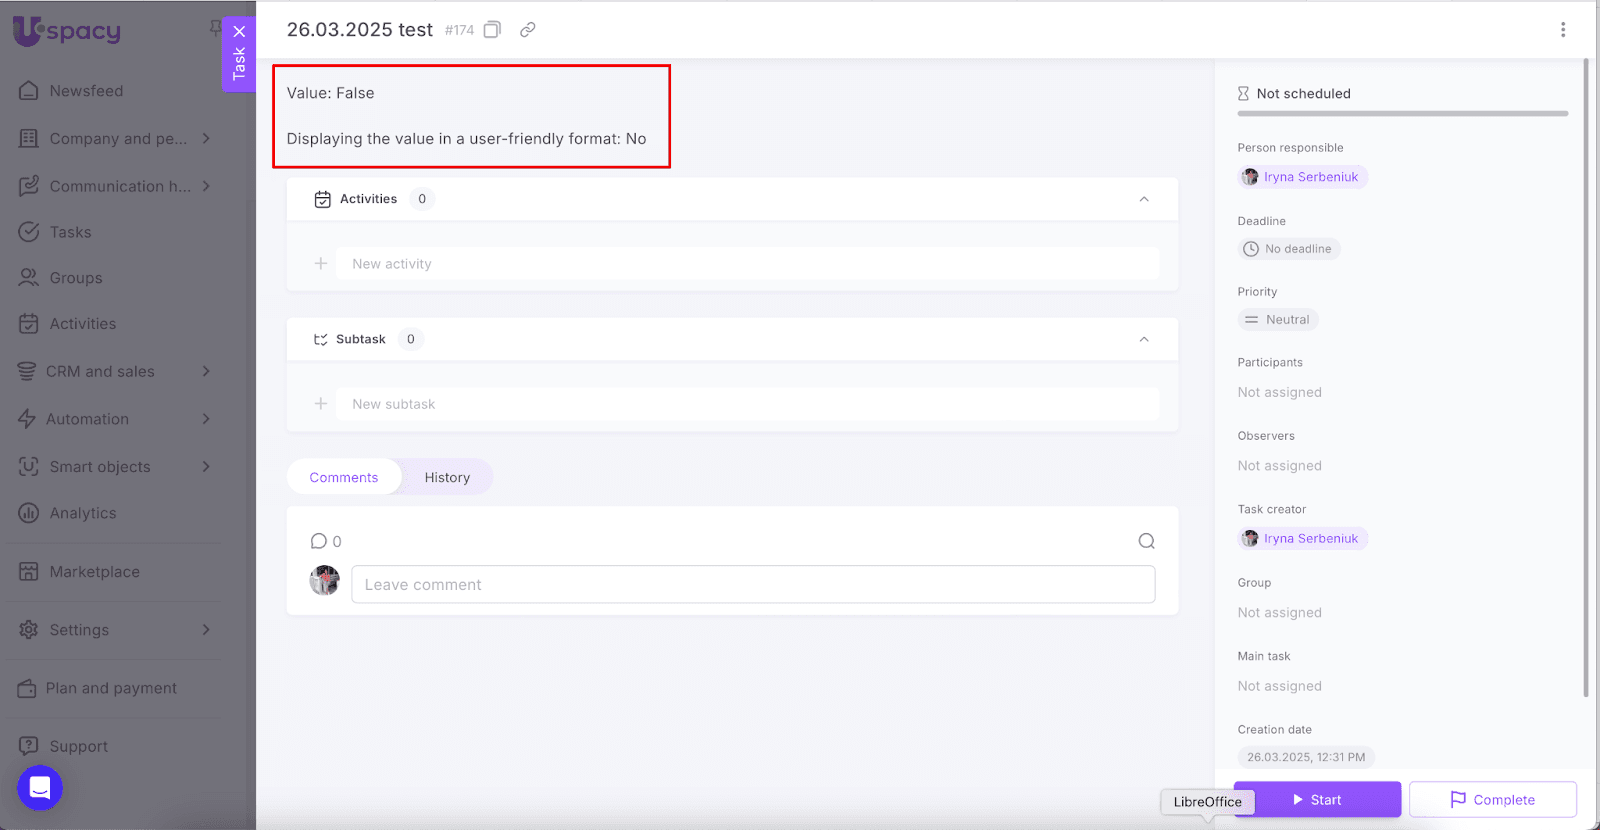This screenshot has height=830, width=1600.
Task: Select the Comments tab
Action: click(x=344, y=477)
